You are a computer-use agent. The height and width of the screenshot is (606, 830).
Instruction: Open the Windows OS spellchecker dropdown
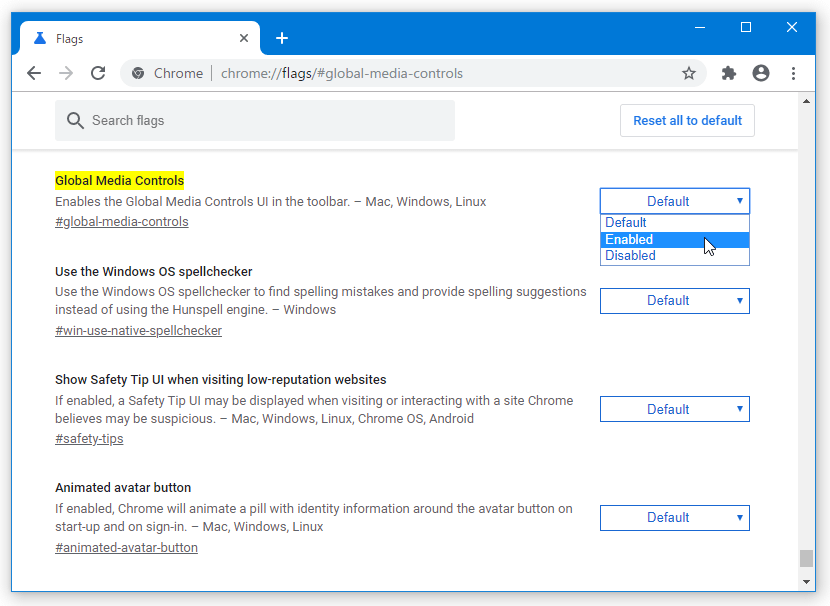674,301
